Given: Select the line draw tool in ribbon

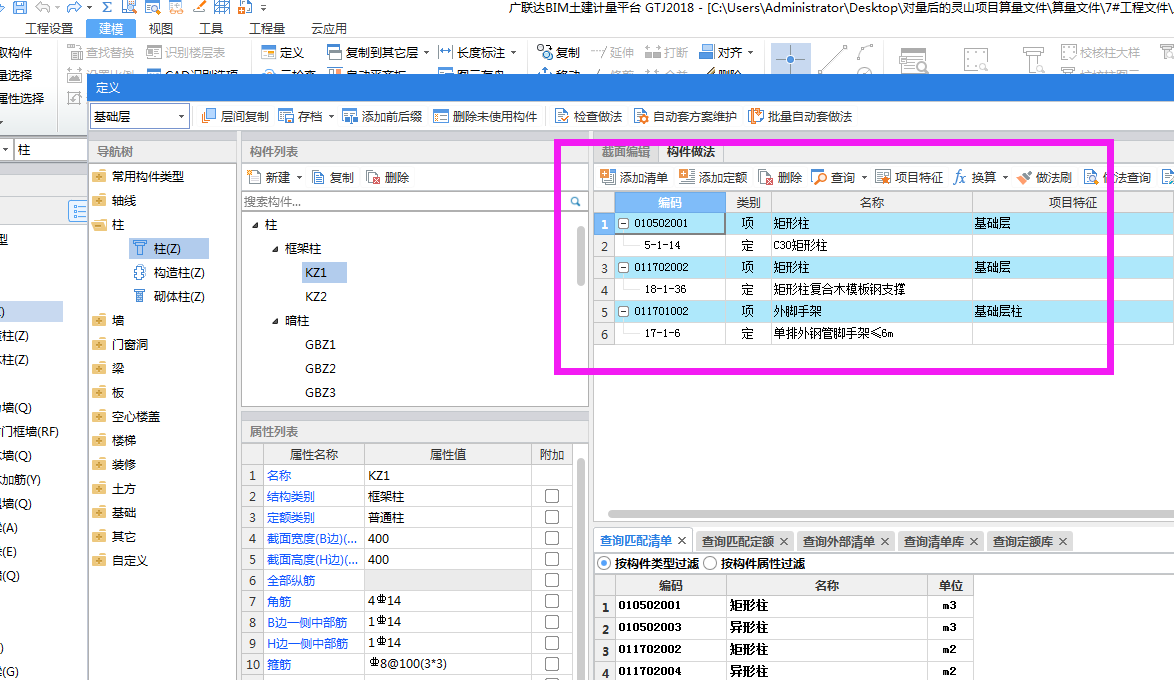Looking at the screenshot, I should click(x=832, y=58).
